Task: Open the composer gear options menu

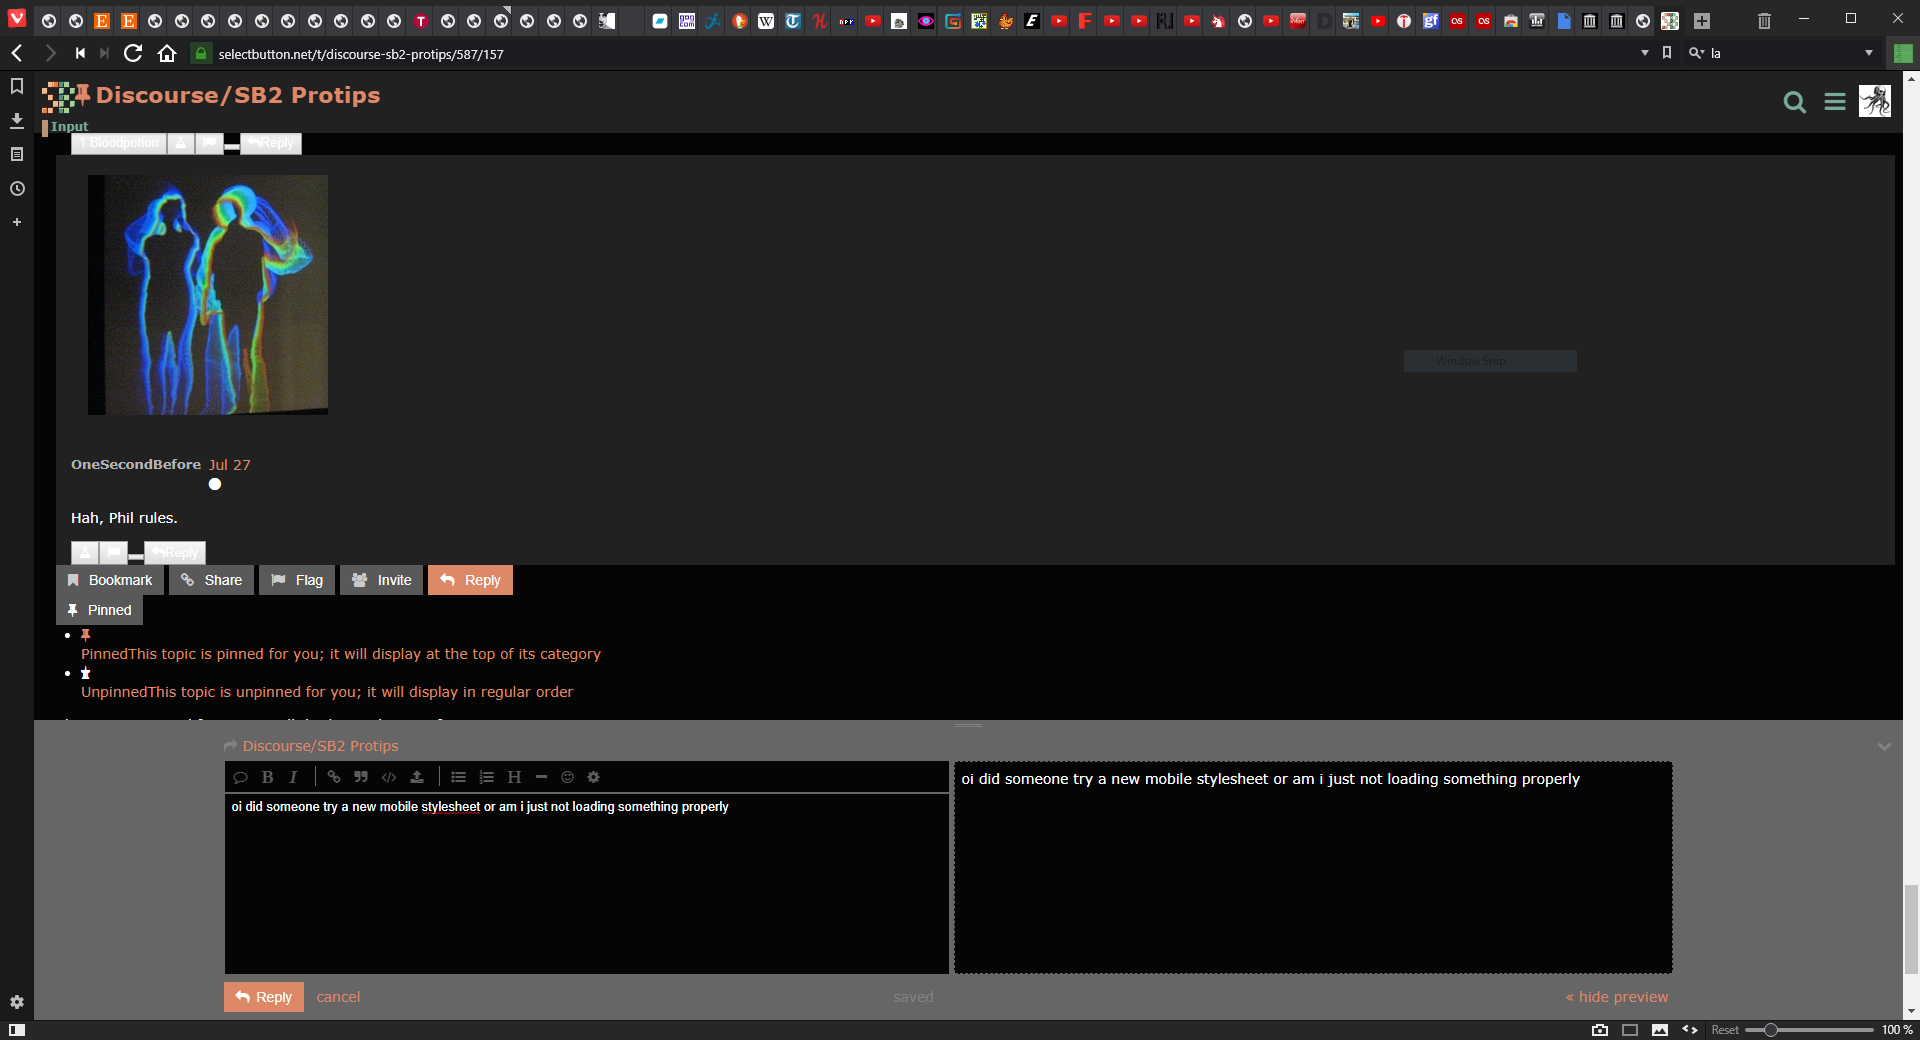Action: [593, 777]
